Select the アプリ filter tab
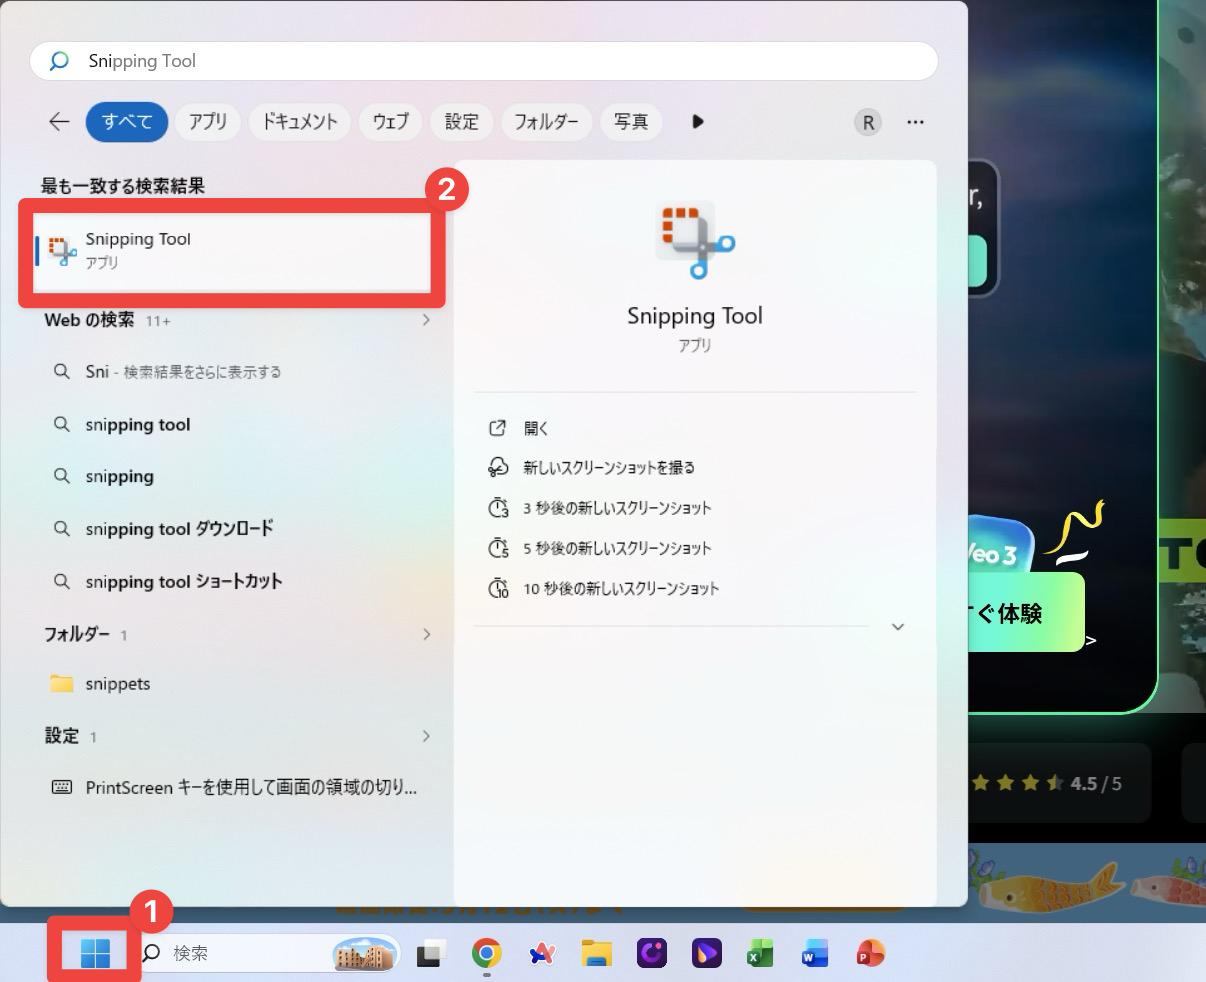Viewport: 1206px width, 982px height. (208, 122)
